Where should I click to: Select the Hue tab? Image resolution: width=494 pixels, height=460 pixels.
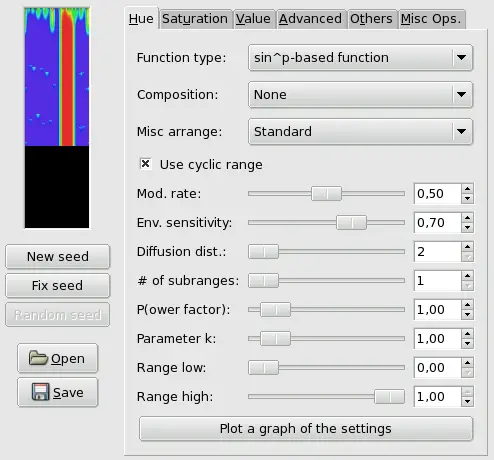click(x=141, y=18)
